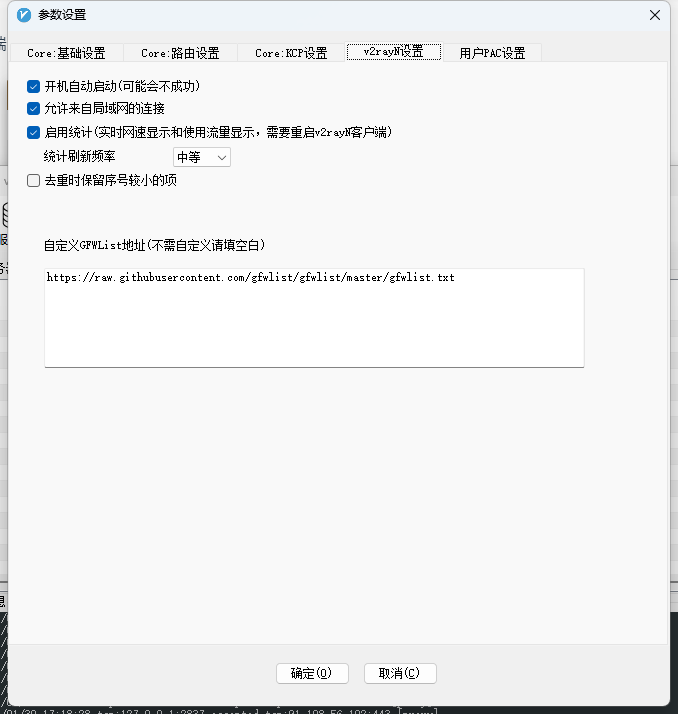This screenshot has height=714, width=678.
Task: Click the gfwlist.txt URL text
Action: point(250,277)
